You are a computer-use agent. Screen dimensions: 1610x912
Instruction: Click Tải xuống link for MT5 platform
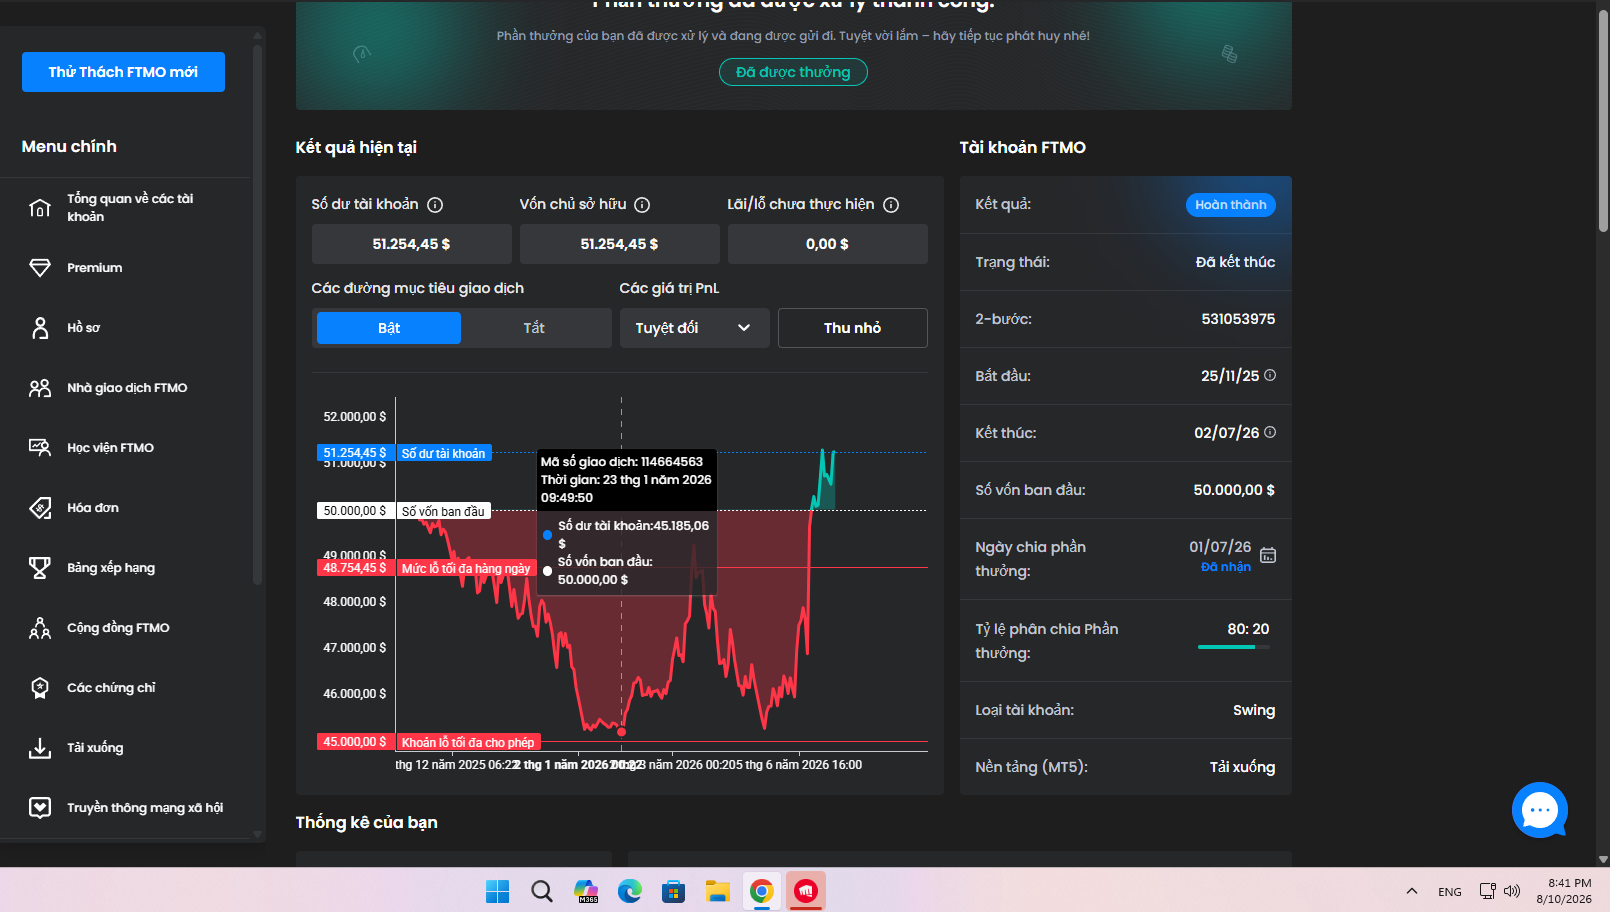(1242, 767)
